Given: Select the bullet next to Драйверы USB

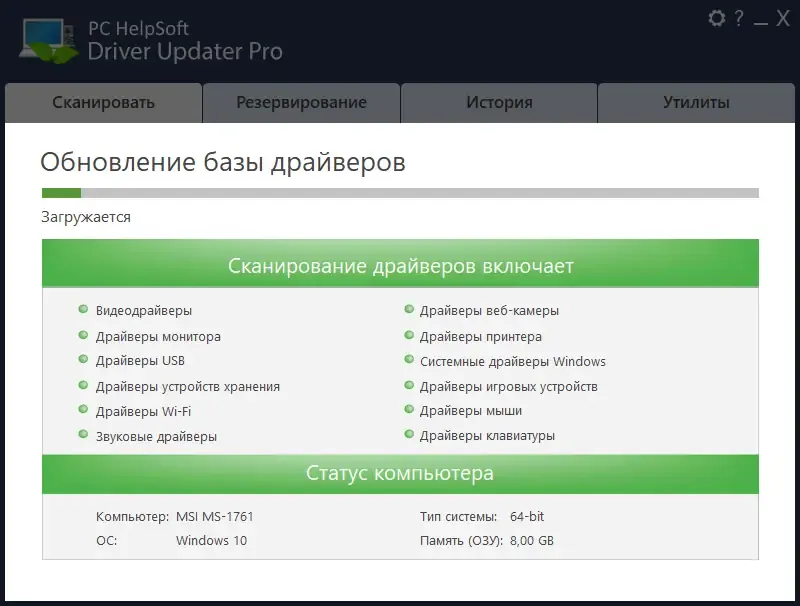Looking at the screenshot, I should (81, 361).
